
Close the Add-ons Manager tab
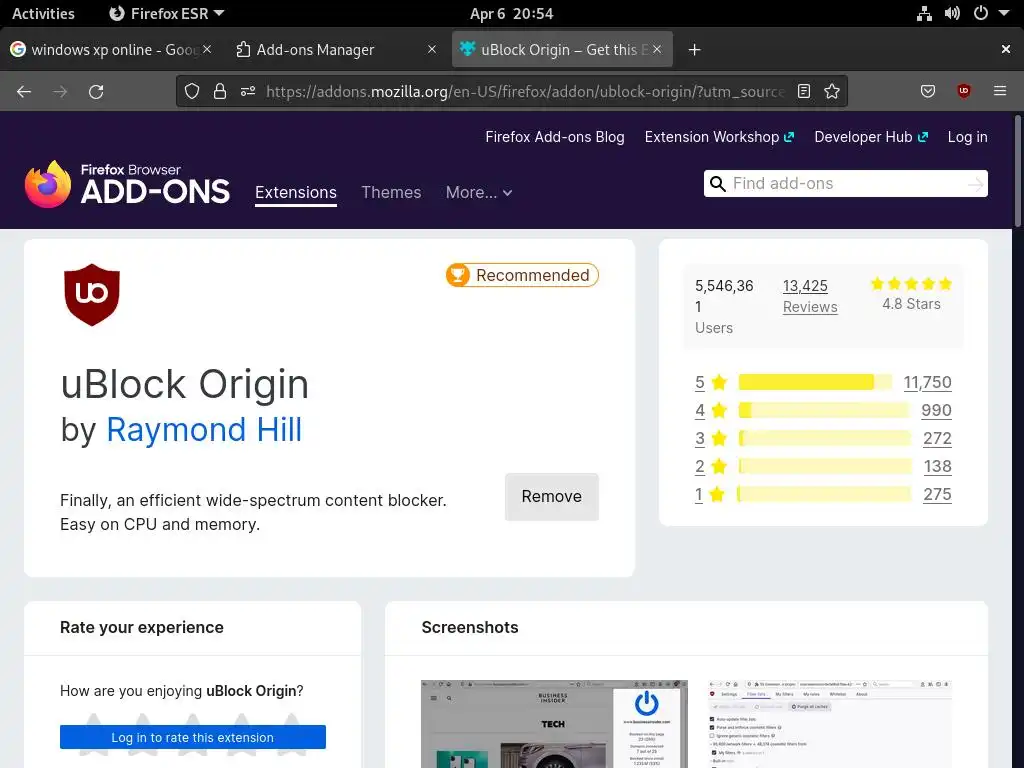[432, 49]
